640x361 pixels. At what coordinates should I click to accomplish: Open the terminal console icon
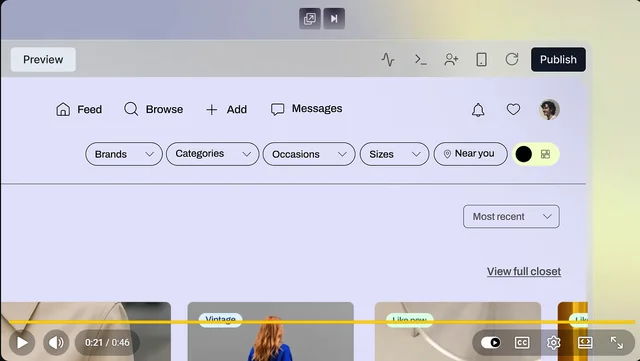(420, 60)
